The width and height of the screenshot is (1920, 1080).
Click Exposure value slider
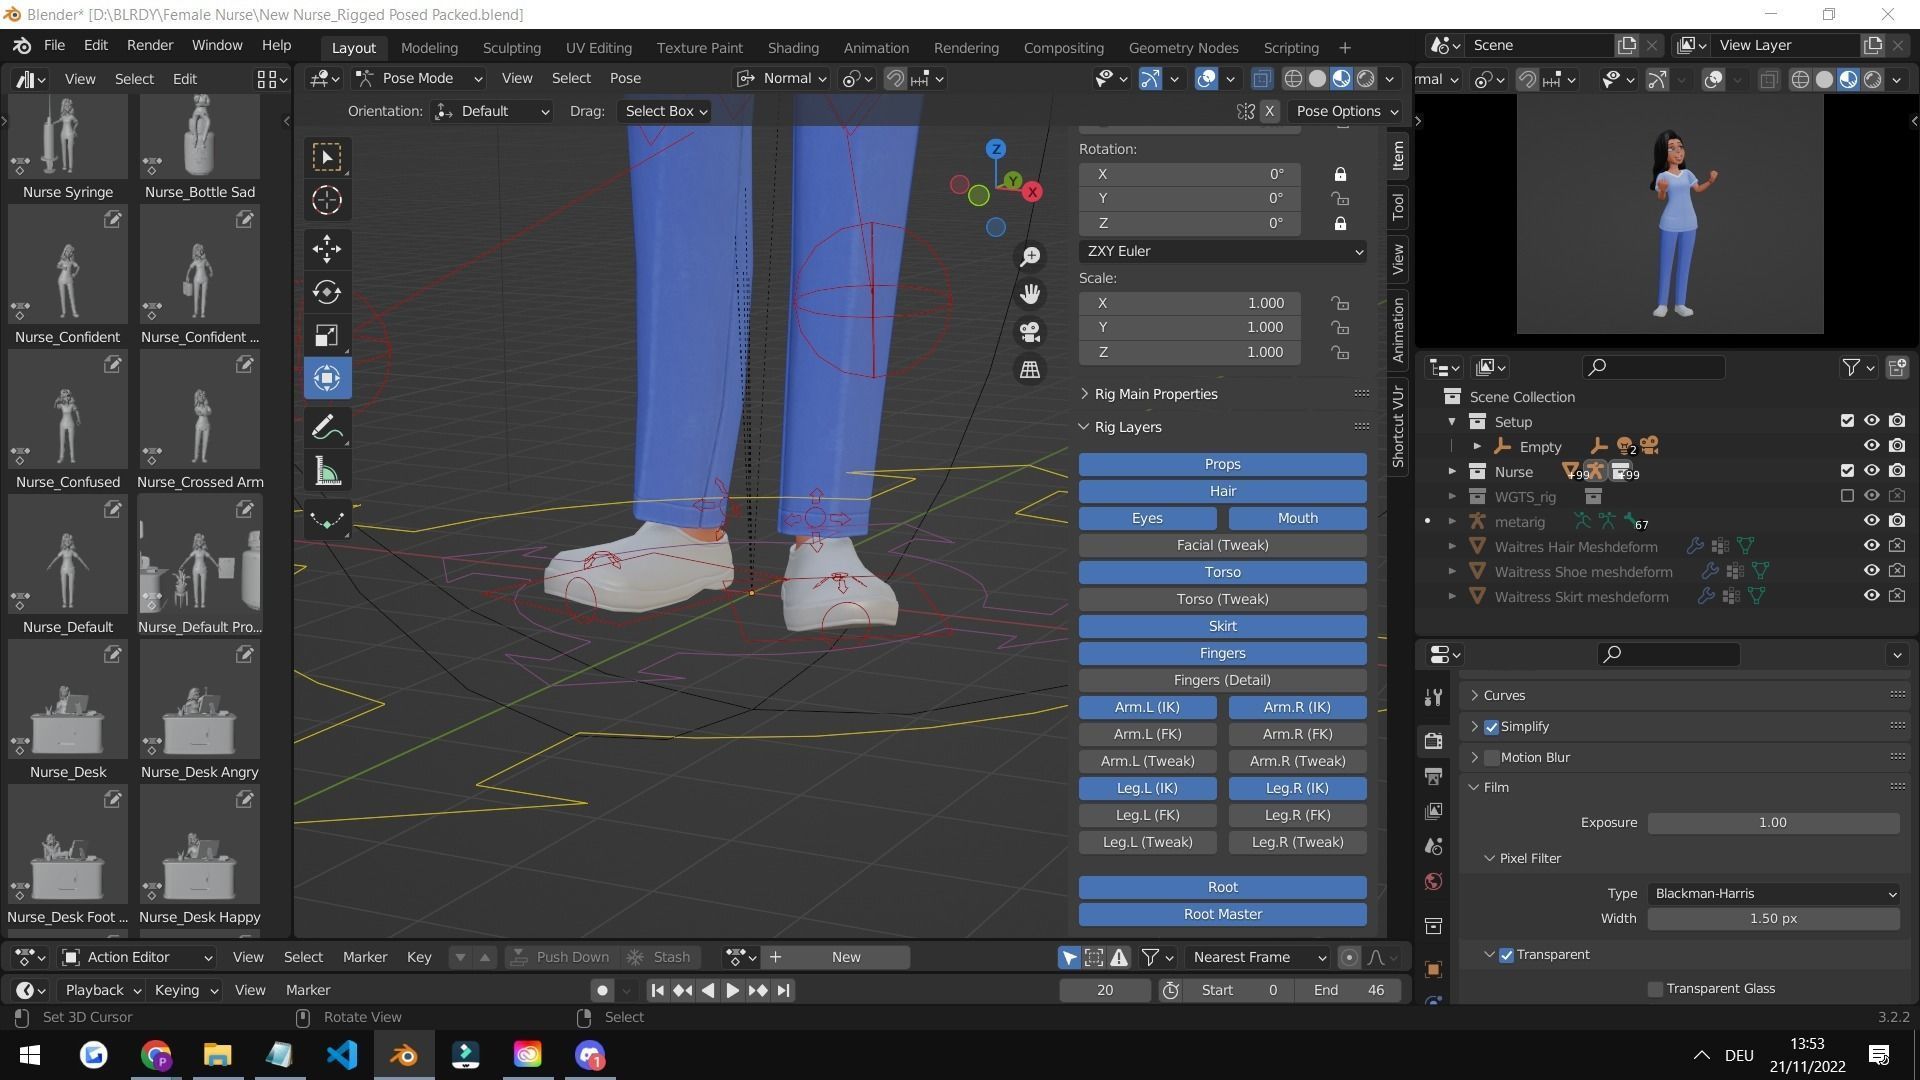point(1774,823)
